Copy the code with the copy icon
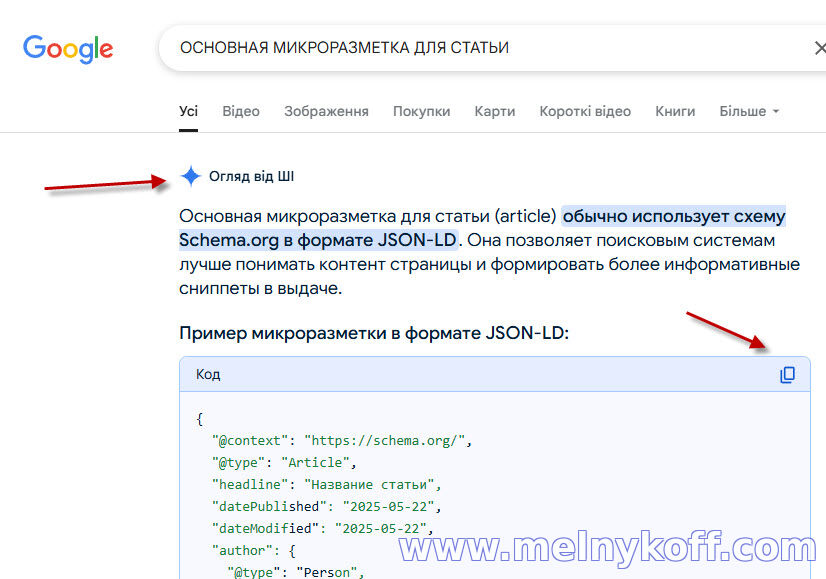Screen dimensions: 826x579 [x=788, y=375]
